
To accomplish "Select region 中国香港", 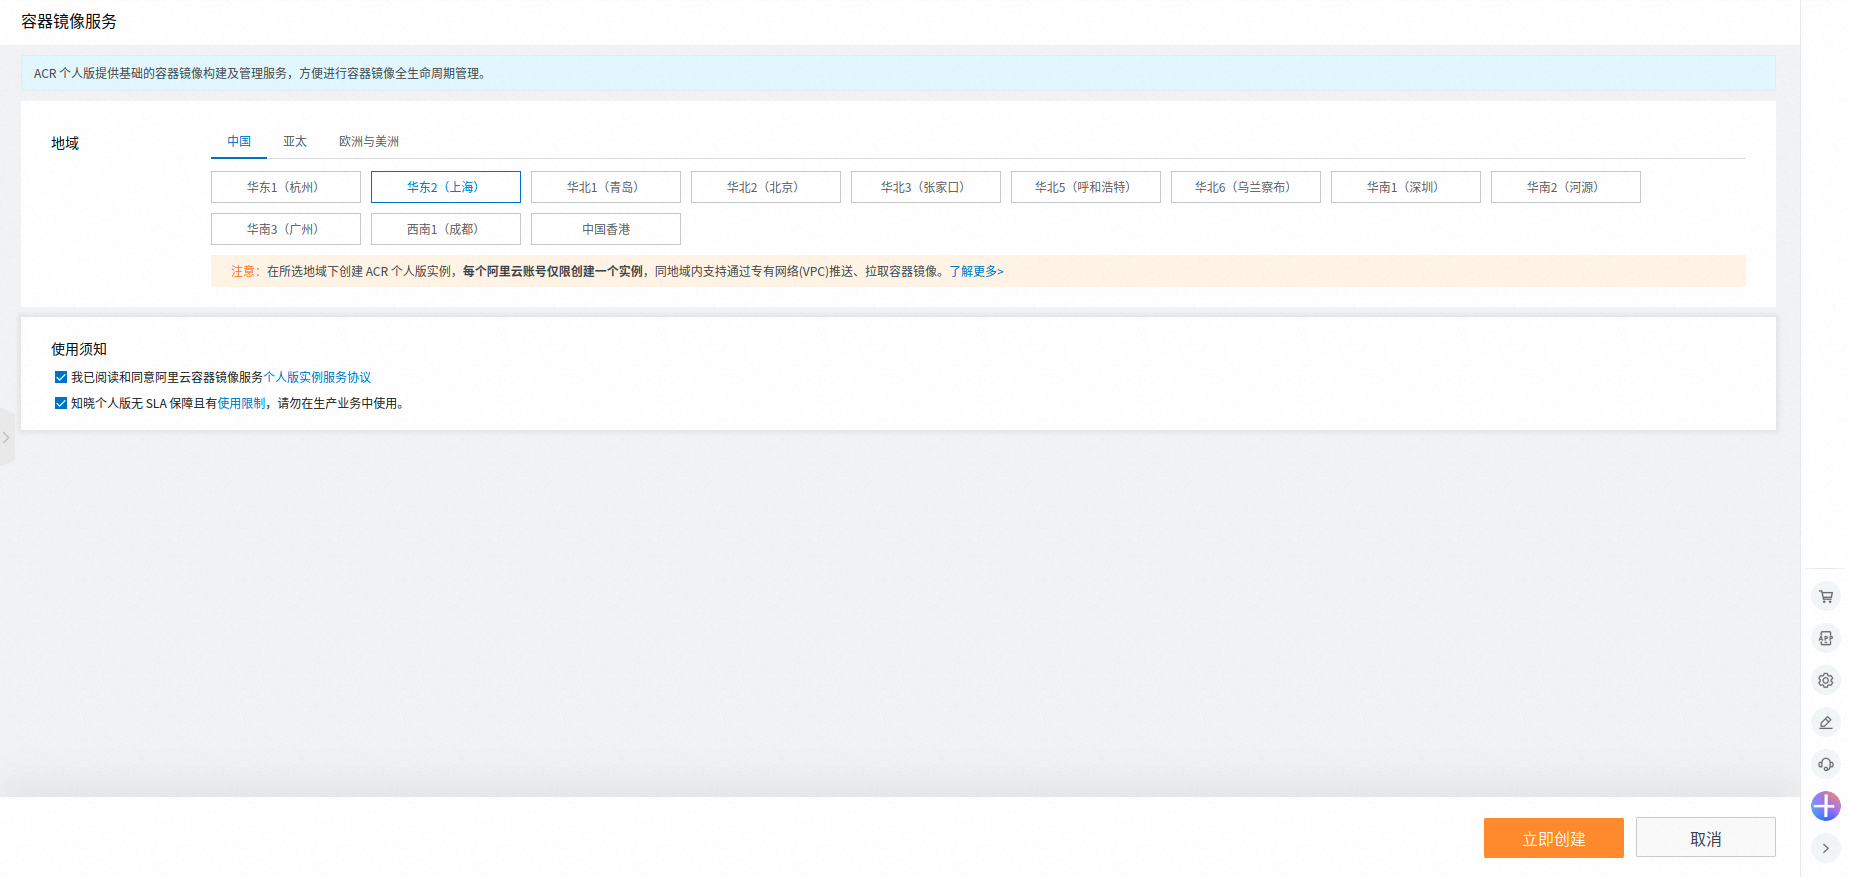I will coord(606,229).
